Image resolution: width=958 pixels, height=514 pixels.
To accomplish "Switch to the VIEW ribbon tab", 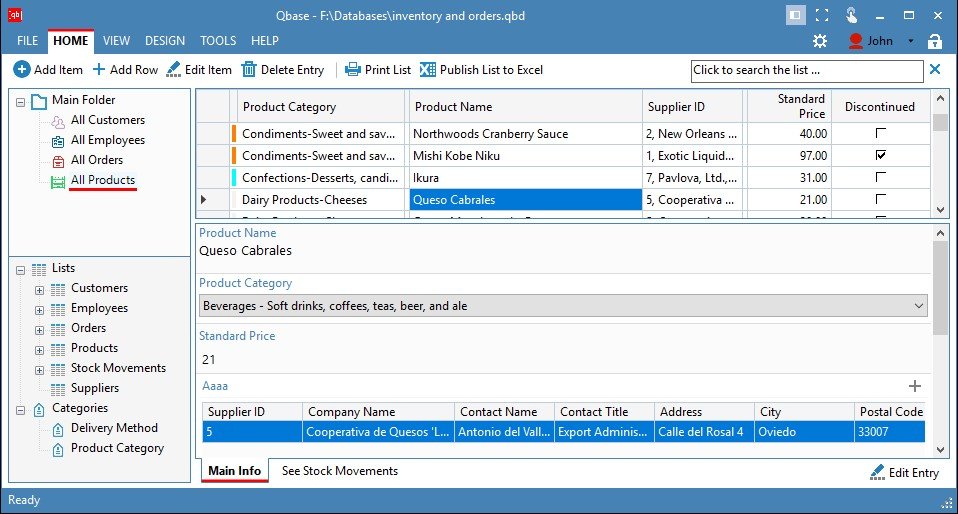I will [x=116, y=40].
